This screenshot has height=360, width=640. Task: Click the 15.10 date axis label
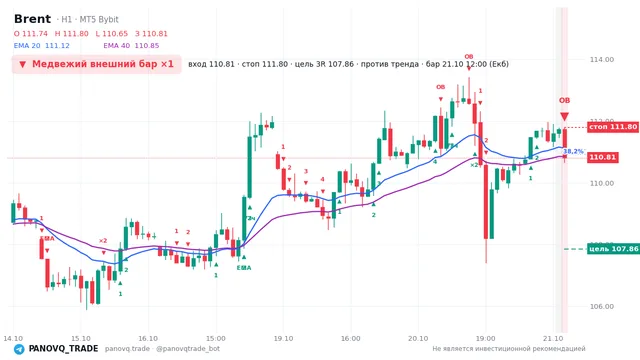click(80, 338)
